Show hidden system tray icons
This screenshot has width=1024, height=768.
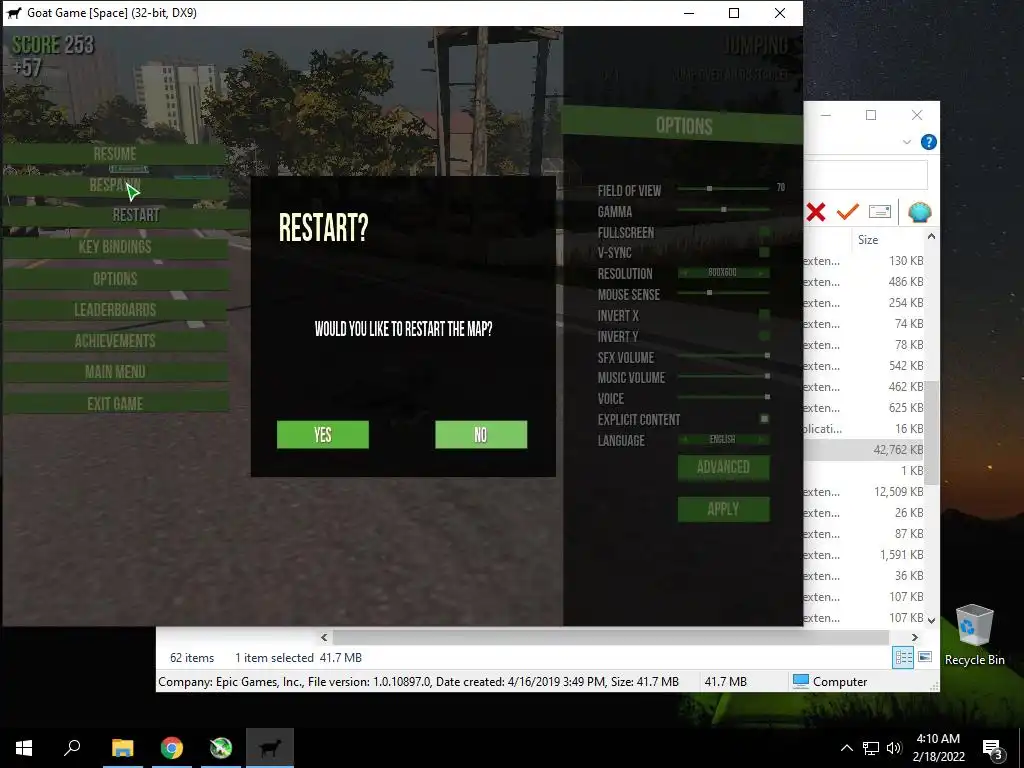click(846, 748)
